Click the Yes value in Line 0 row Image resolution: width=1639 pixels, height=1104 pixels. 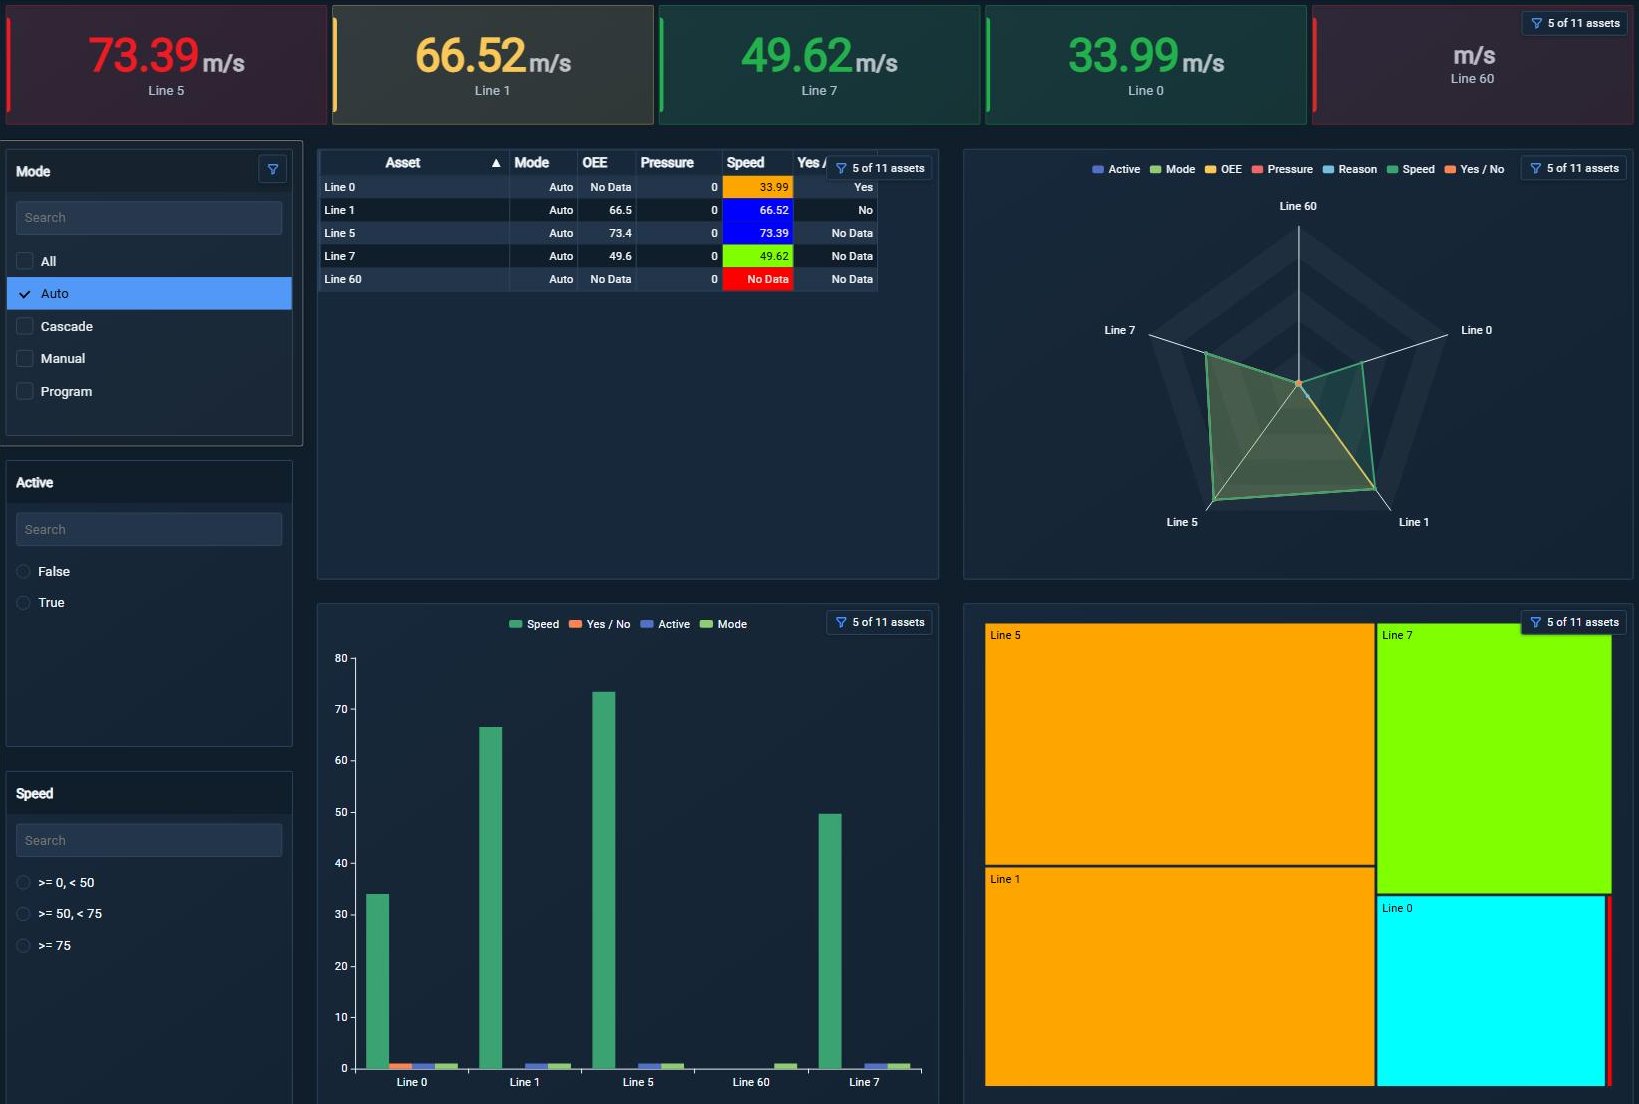[x=863, y=187]
